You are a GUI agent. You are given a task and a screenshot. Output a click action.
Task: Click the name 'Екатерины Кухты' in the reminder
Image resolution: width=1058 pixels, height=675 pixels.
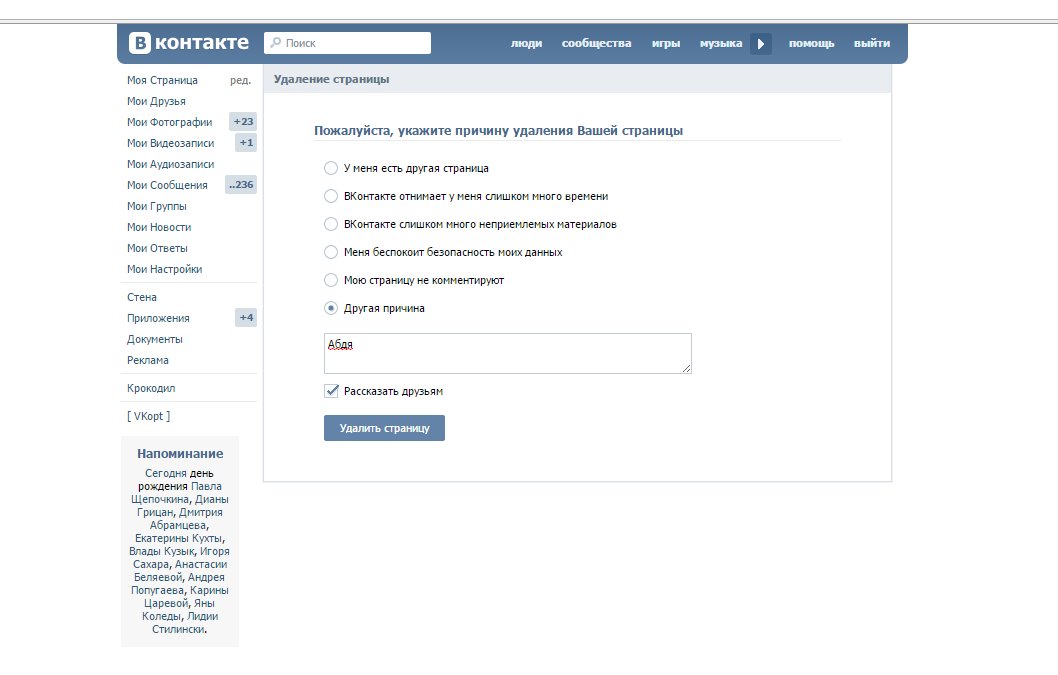point(179,538)
